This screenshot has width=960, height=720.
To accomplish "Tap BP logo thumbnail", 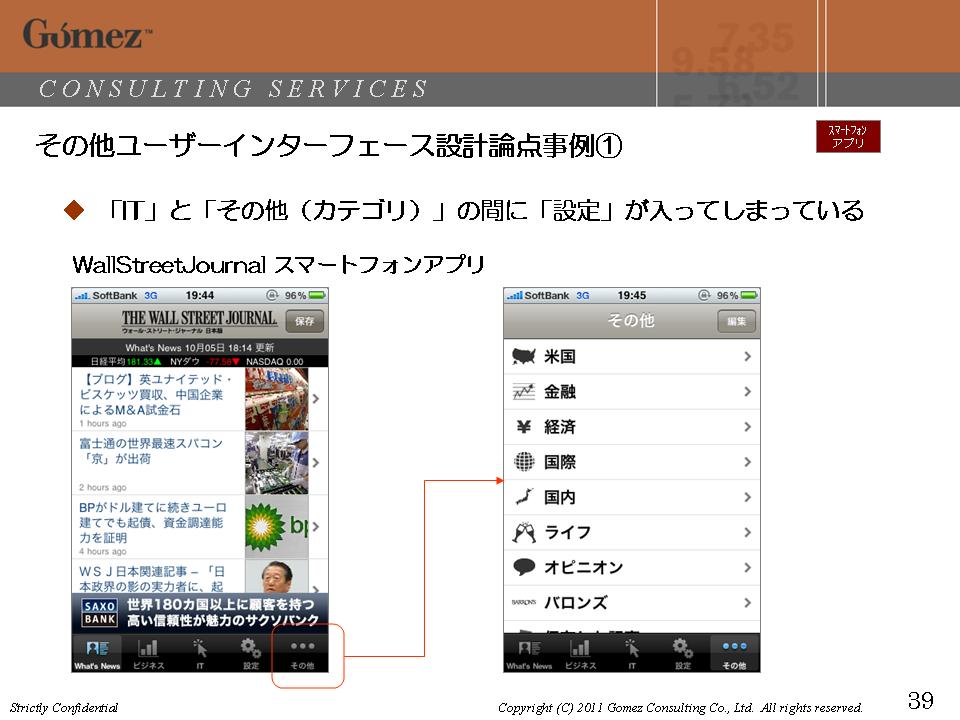I will [276, 527].
